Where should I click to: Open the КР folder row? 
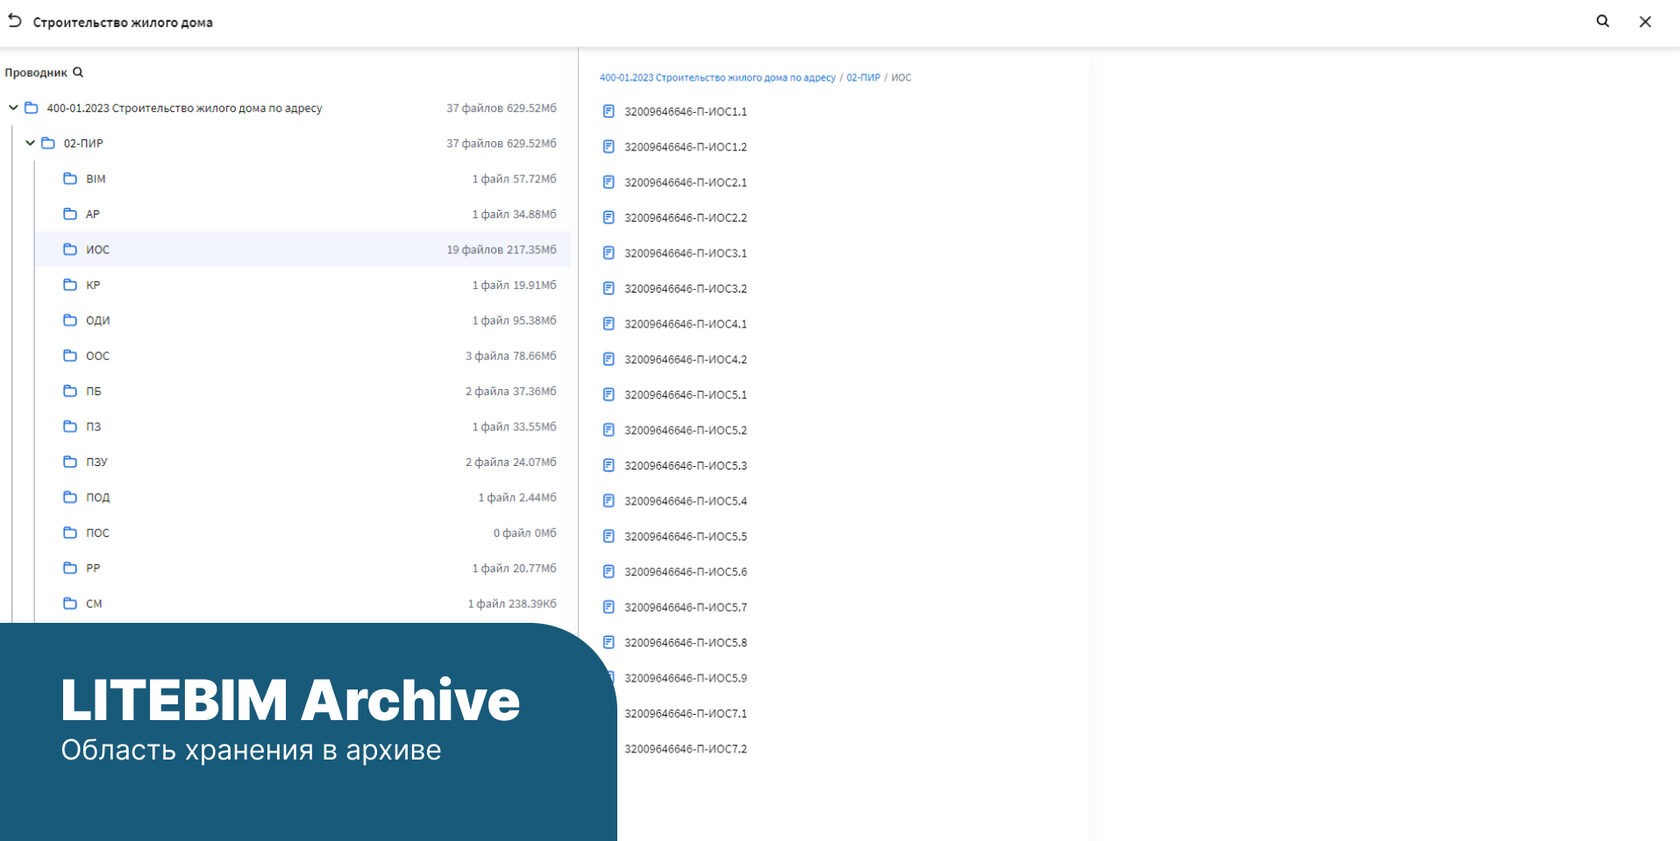coord(303,285)
